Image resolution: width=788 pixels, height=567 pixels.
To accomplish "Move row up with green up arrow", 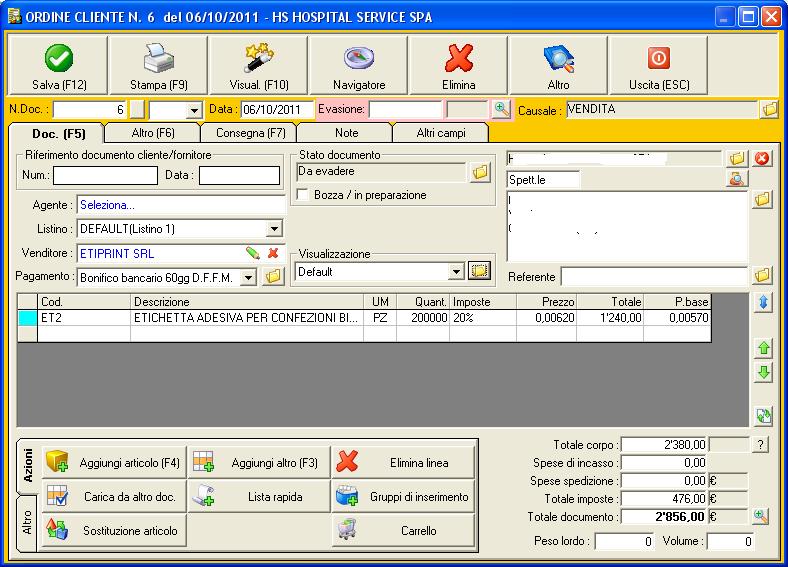I will tap(763, 348).
